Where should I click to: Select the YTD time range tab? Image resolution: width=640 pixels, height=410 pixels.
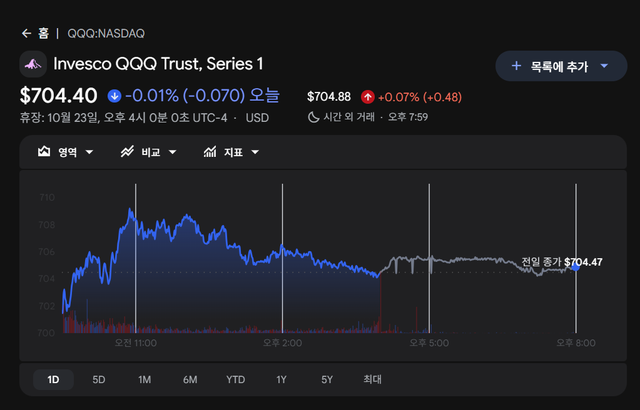click(236, 380)
